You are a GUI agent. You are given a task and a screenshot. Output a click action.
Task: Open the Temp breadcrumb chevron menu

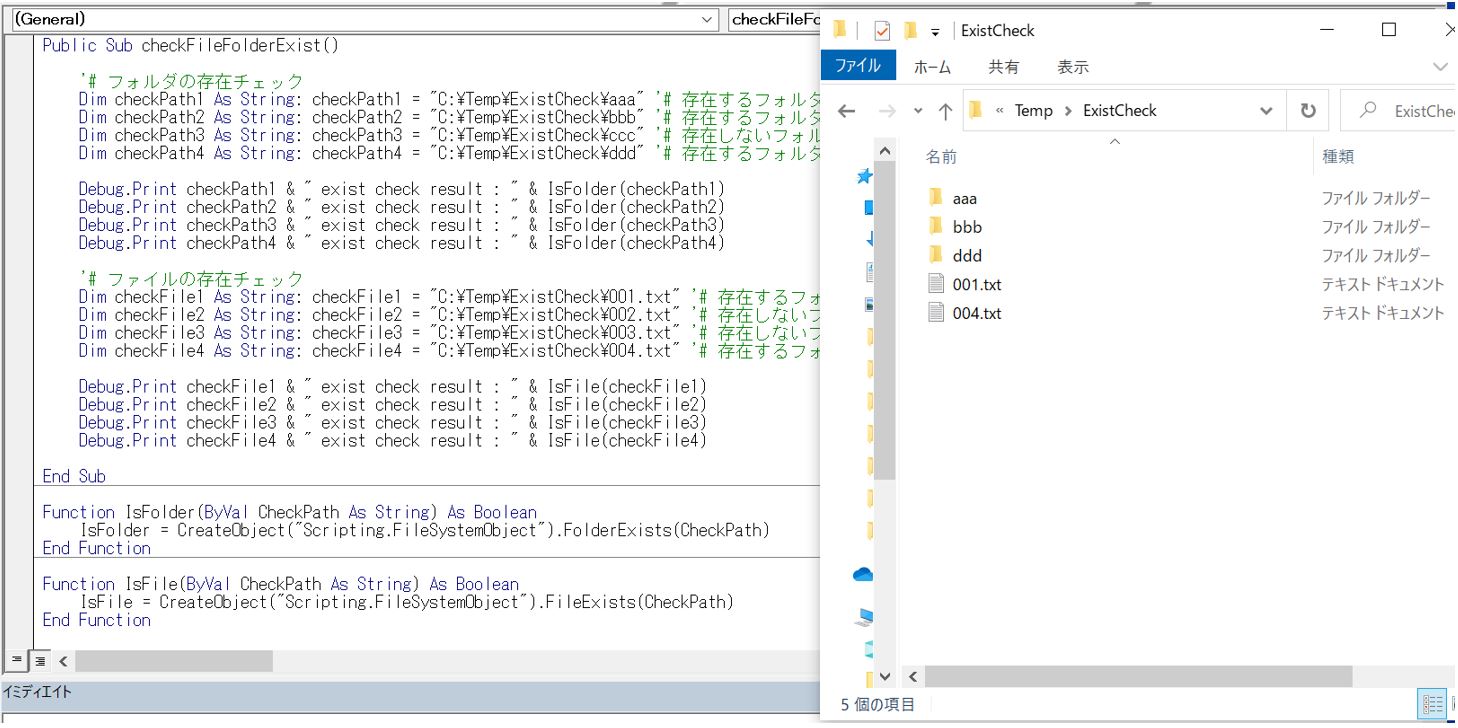pyautogui.click(x=1068, y=111)
